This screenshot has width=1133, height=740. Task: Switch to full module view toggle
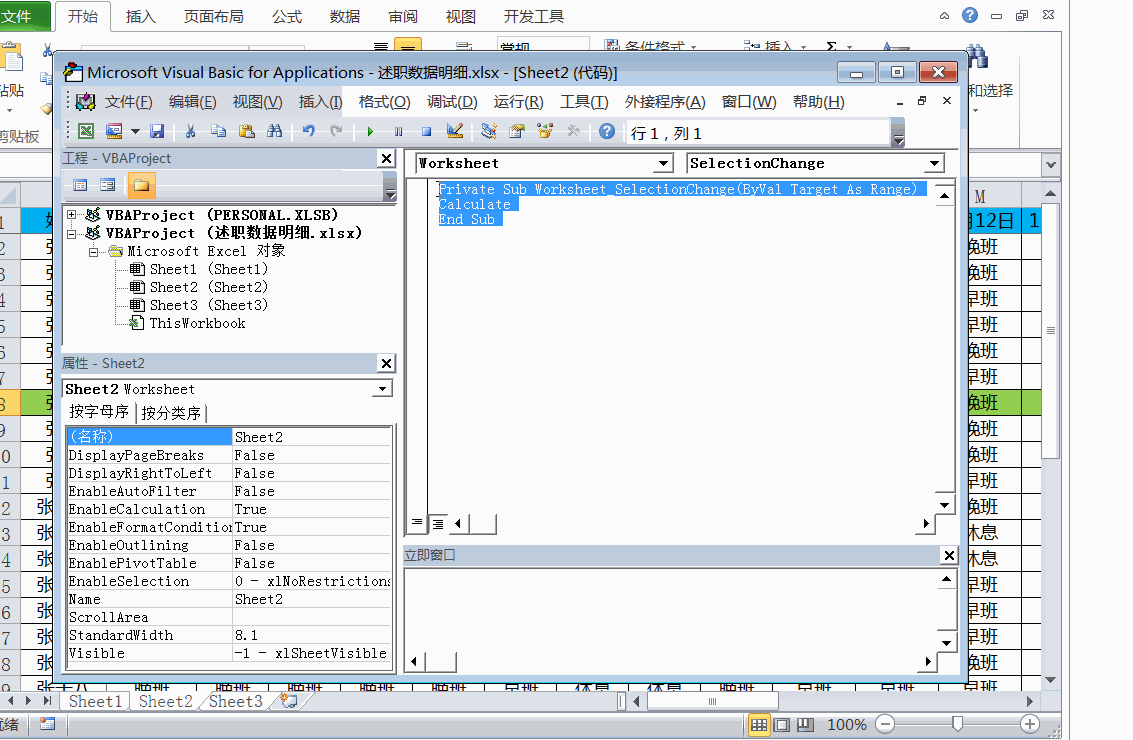tap(437, 523)
